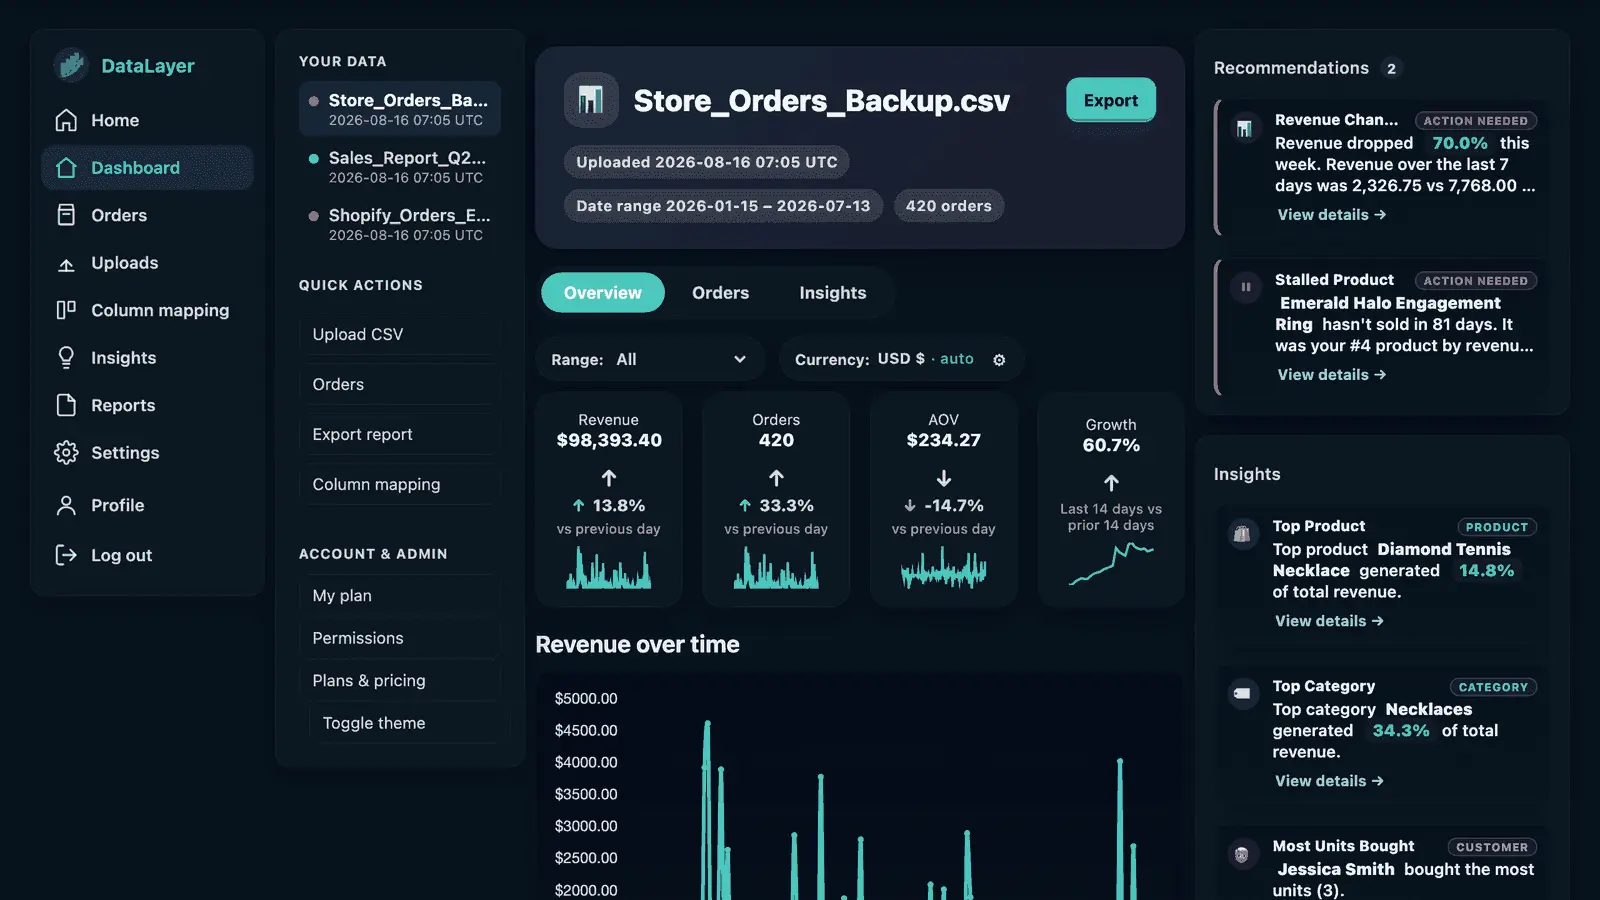Expand the Range All dropdown
This screenshot has height=900, width=1600.
(650, 360)
